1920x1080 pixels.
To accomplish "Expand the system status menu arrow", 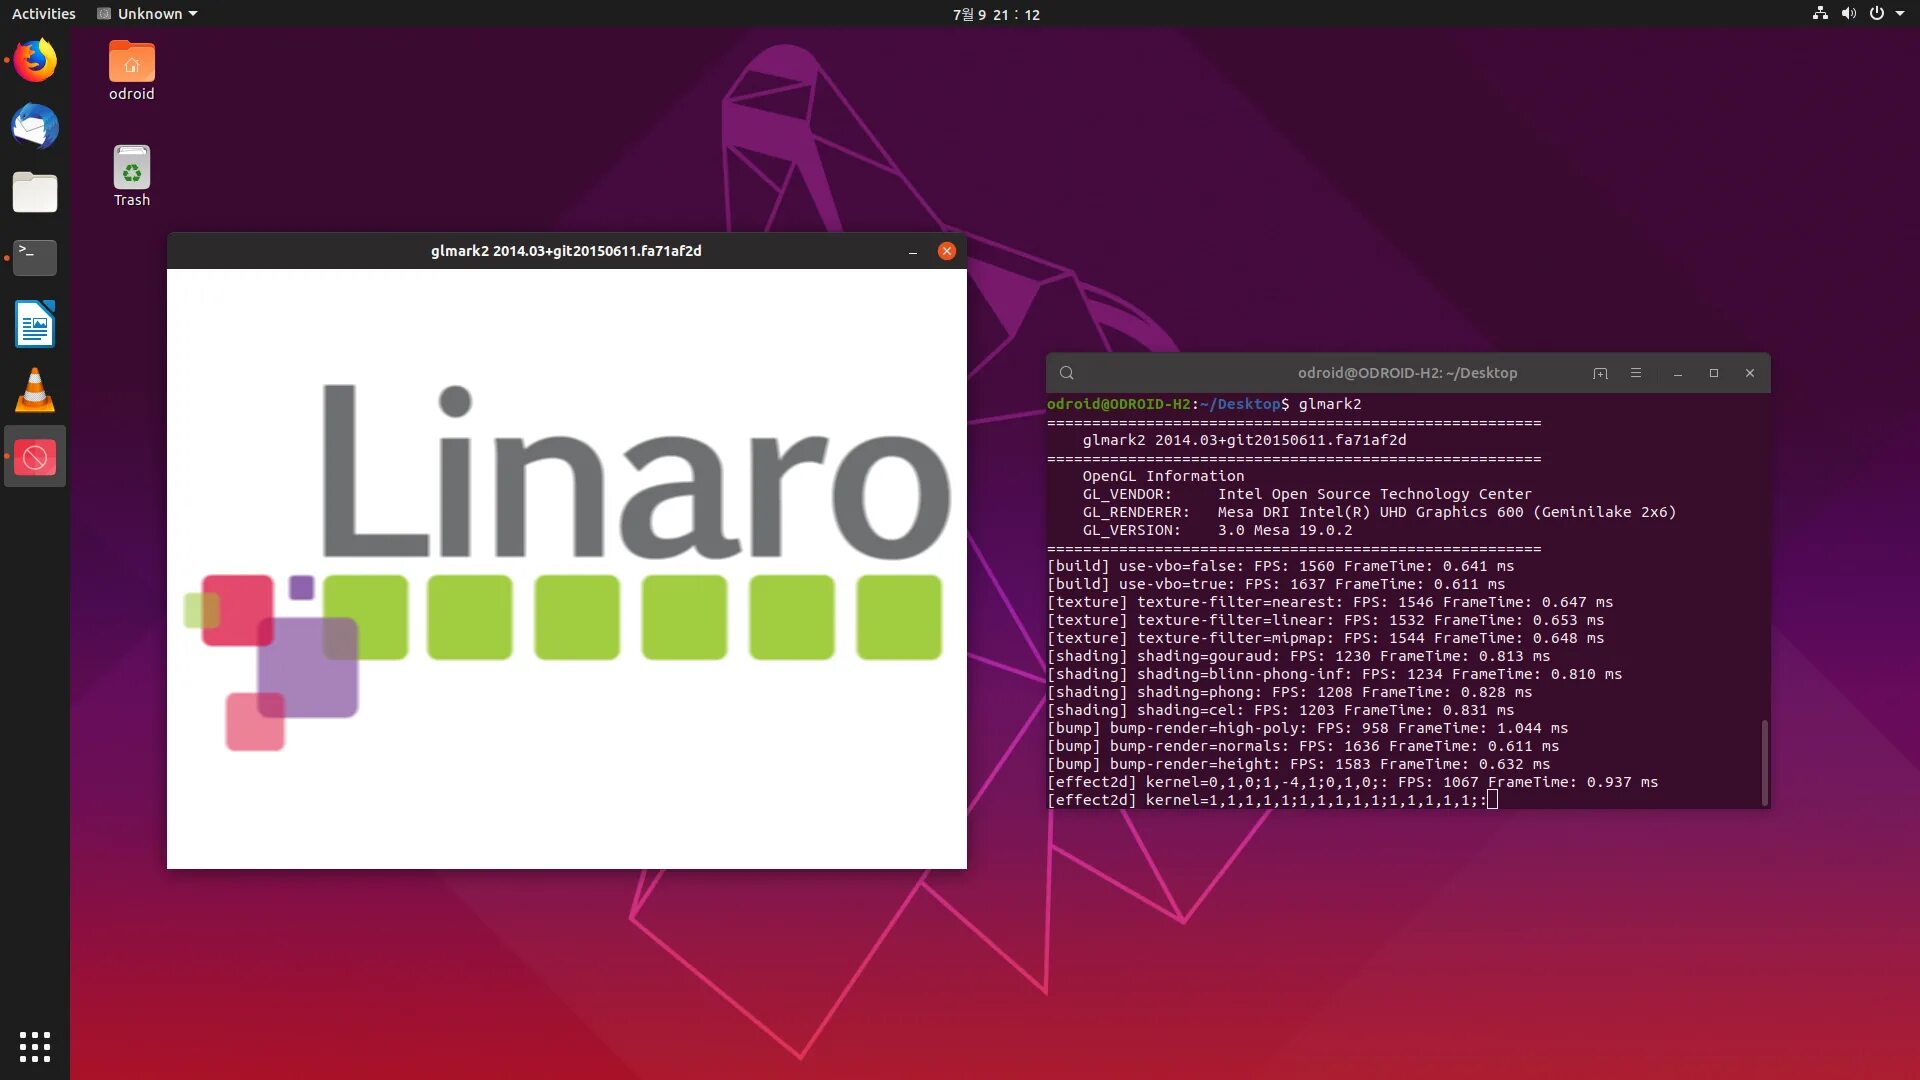I will click(1900, 14).
